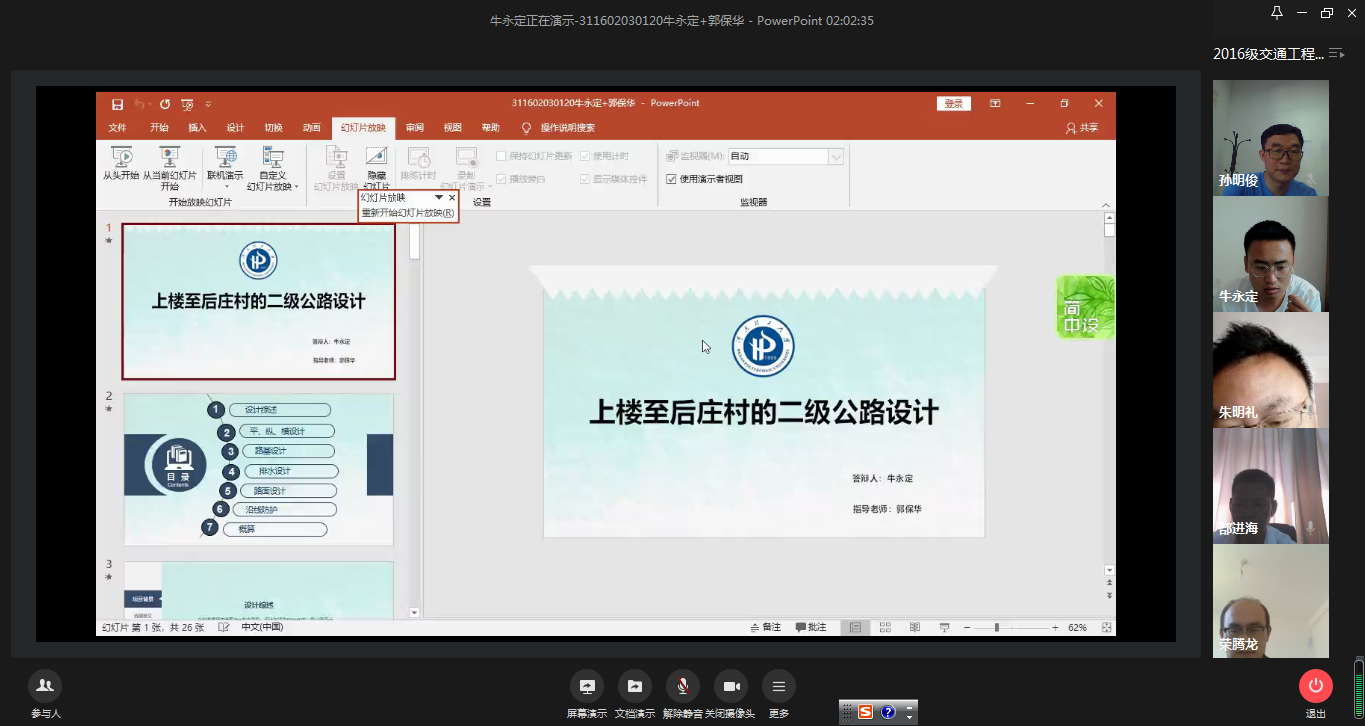The width and height of the screenshot is (1365, 726).
Task: Open the 参与人 participants panel
Action: pos(45,686)
